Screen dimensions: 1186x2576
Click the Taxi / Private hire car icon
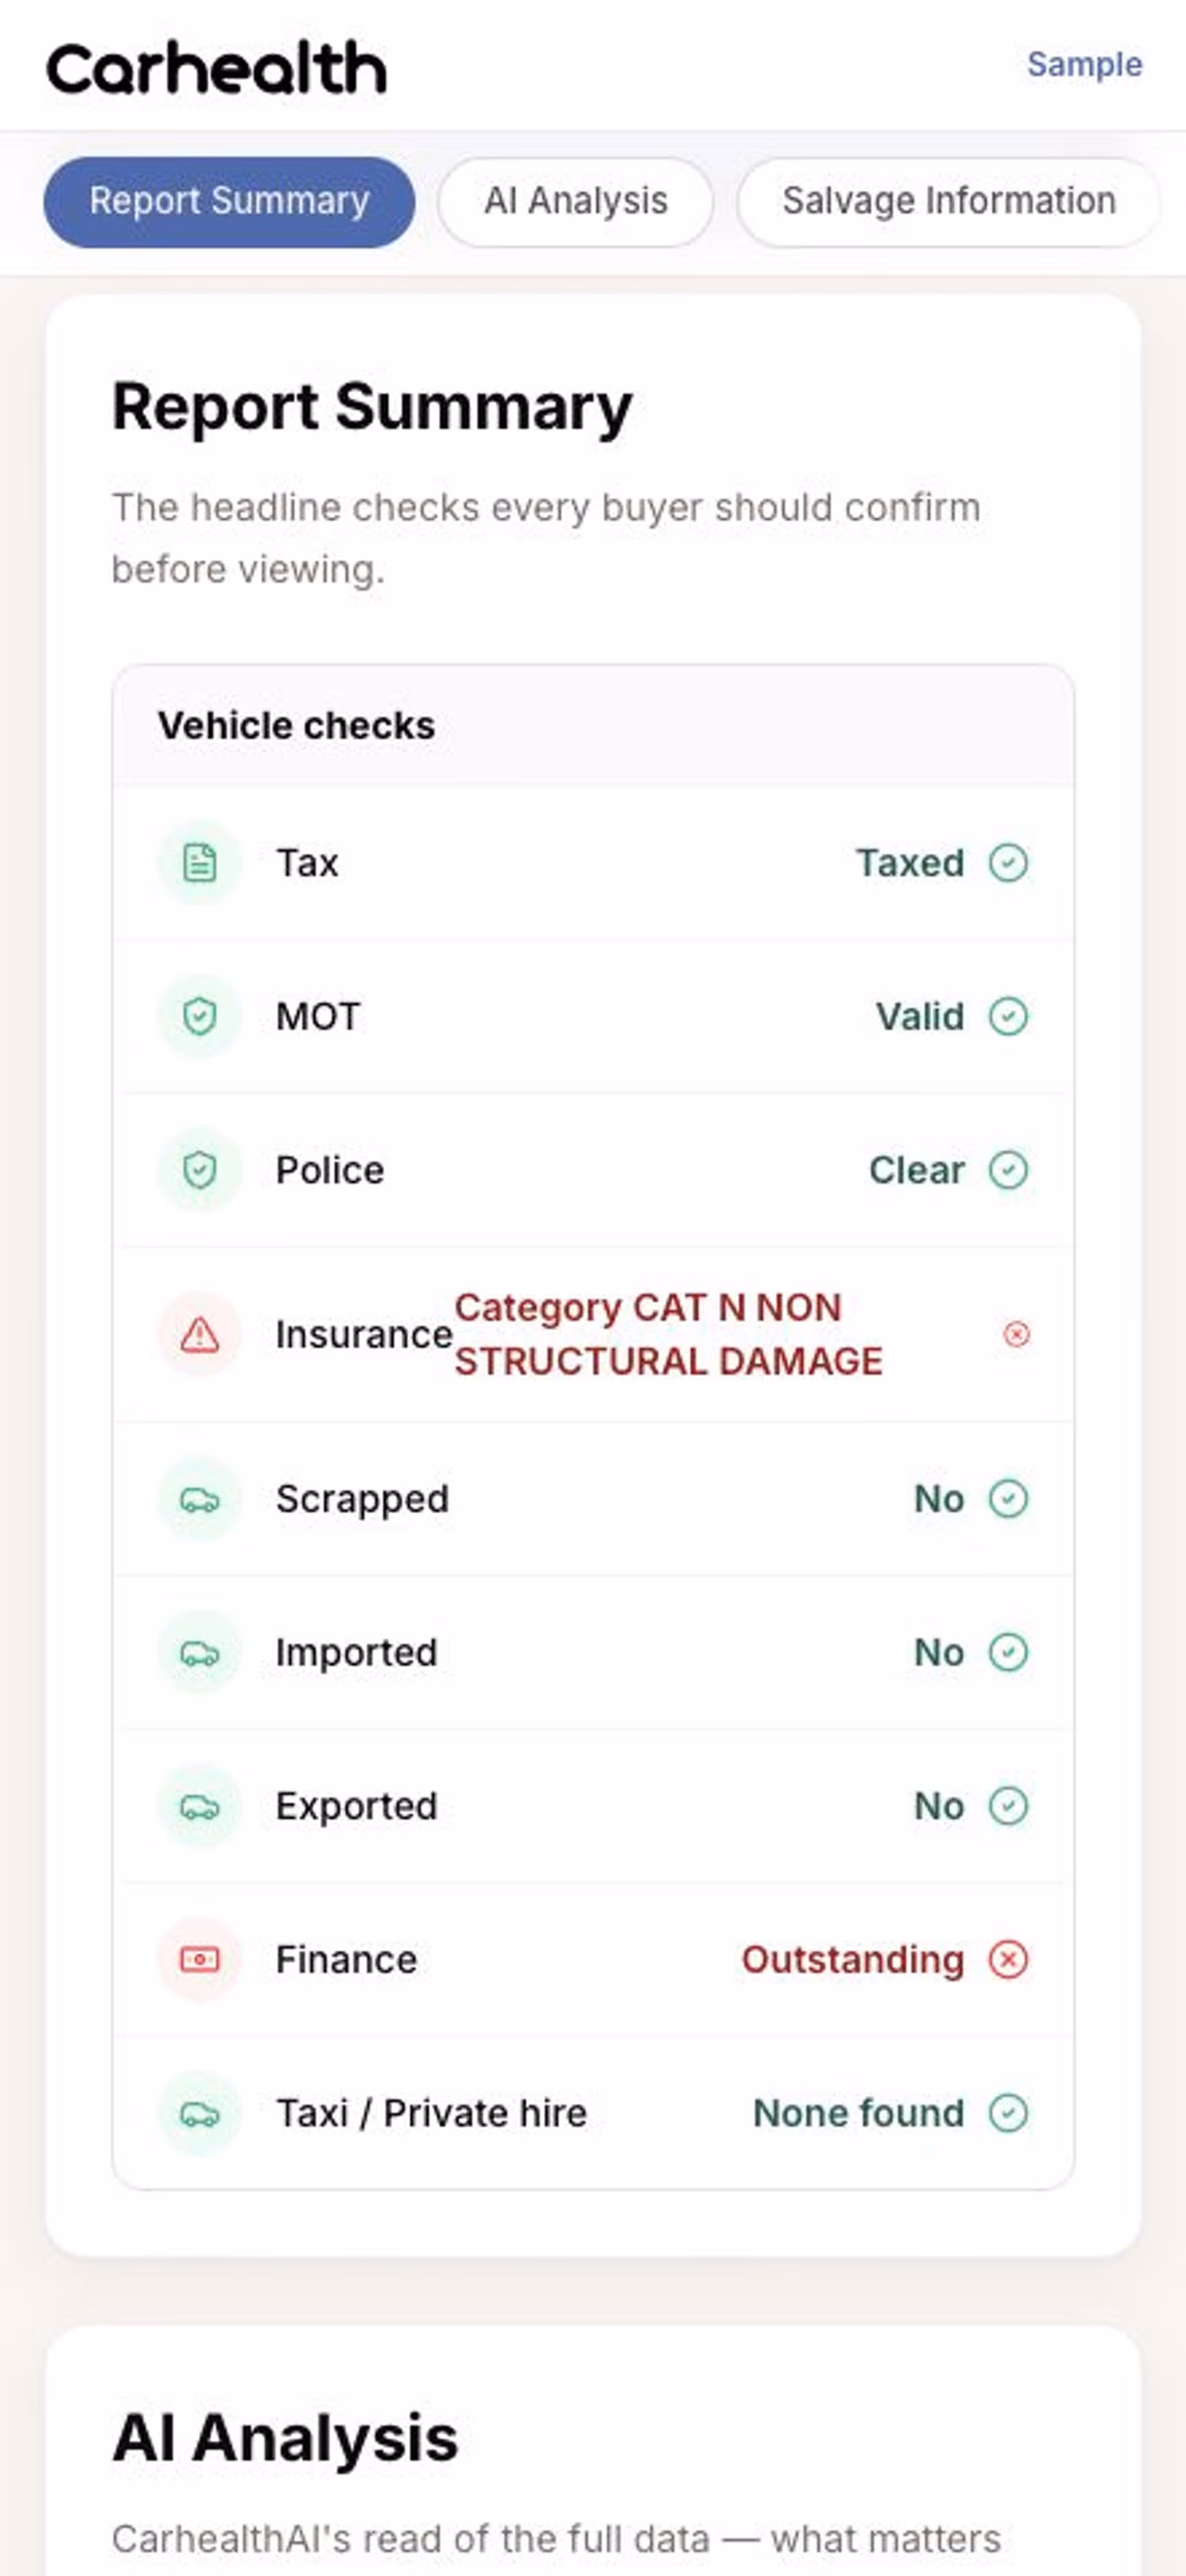(200, 2114)
